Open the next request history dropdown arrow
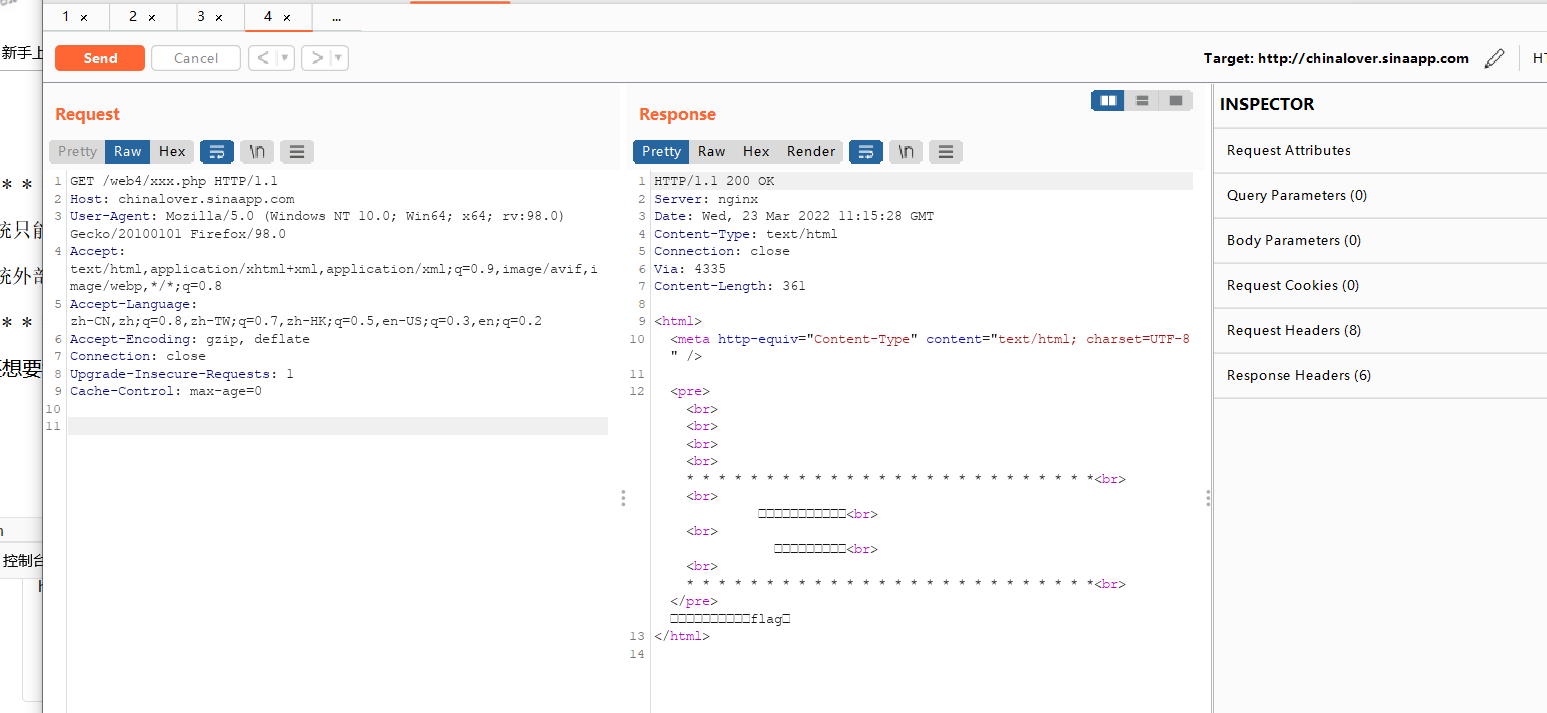This screenshot has width=1547, height=713. coord(339,58)
